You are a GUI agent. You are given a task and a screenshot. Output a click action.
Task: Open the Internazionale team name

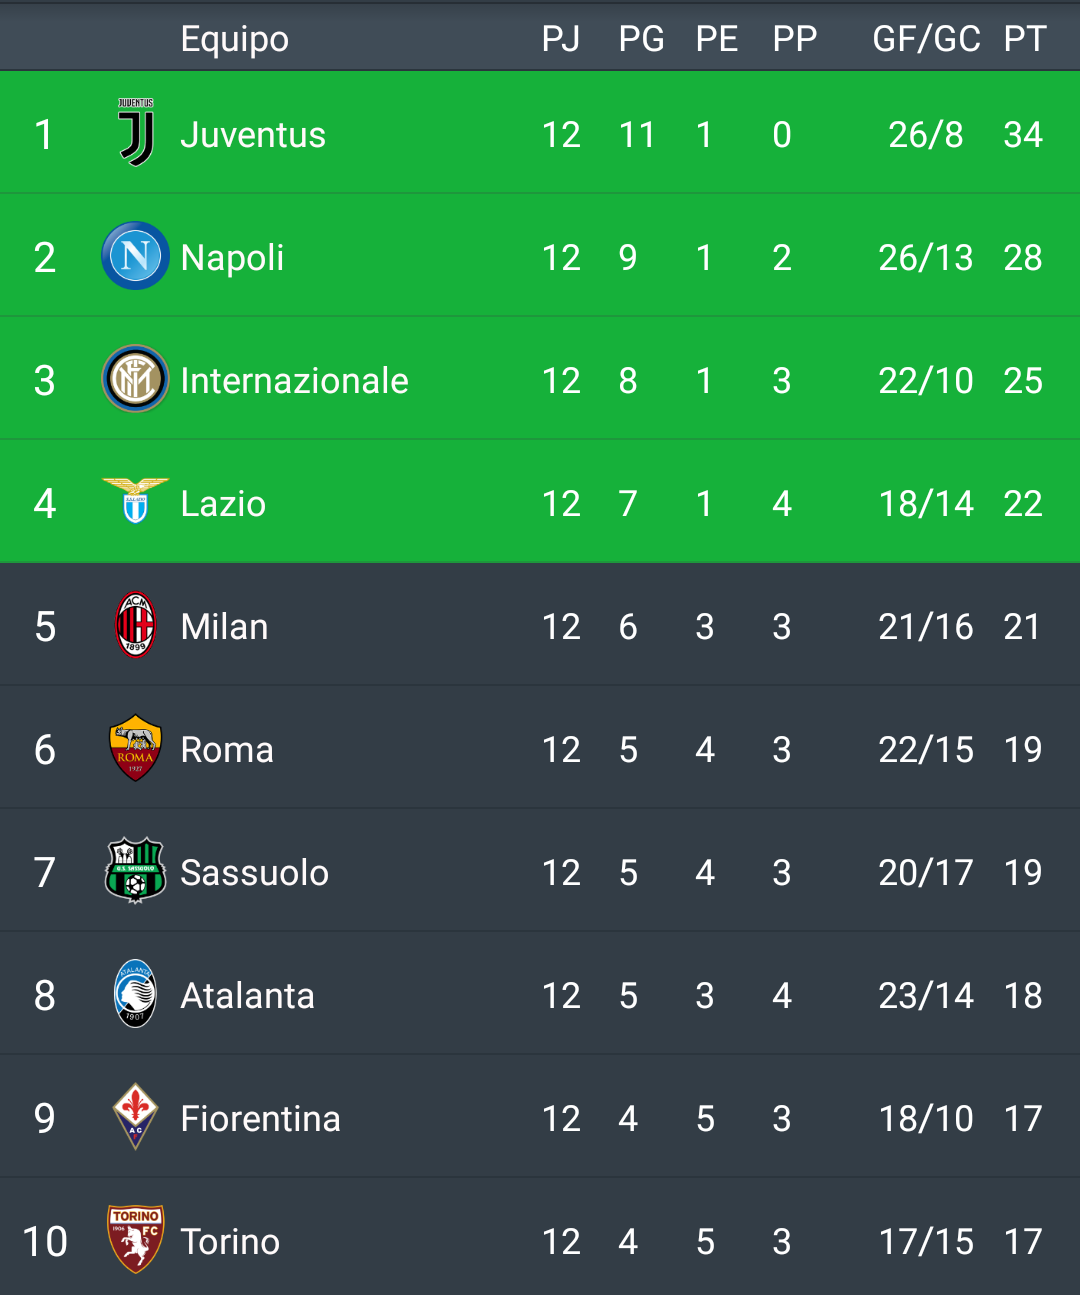(x=294, y=381)
